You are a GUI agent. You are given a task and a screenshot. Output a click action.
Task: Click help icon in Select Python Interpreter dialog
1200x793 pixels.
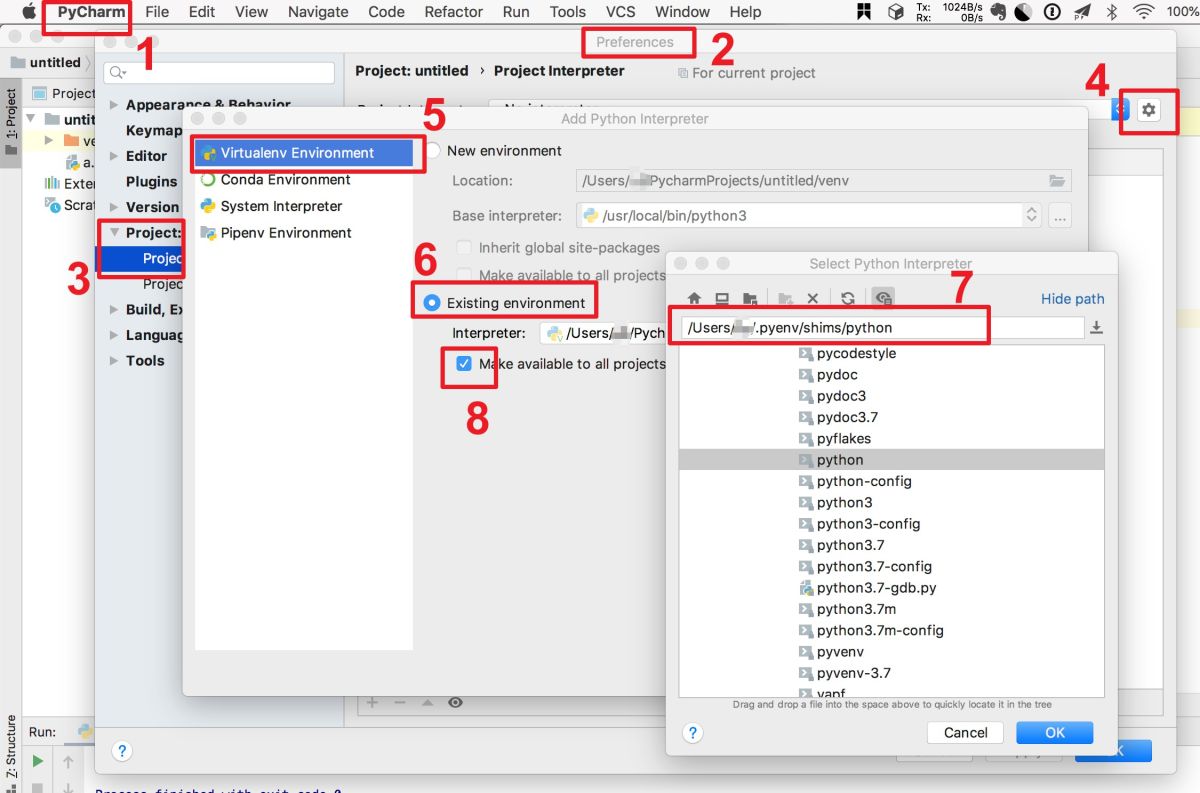692,733
